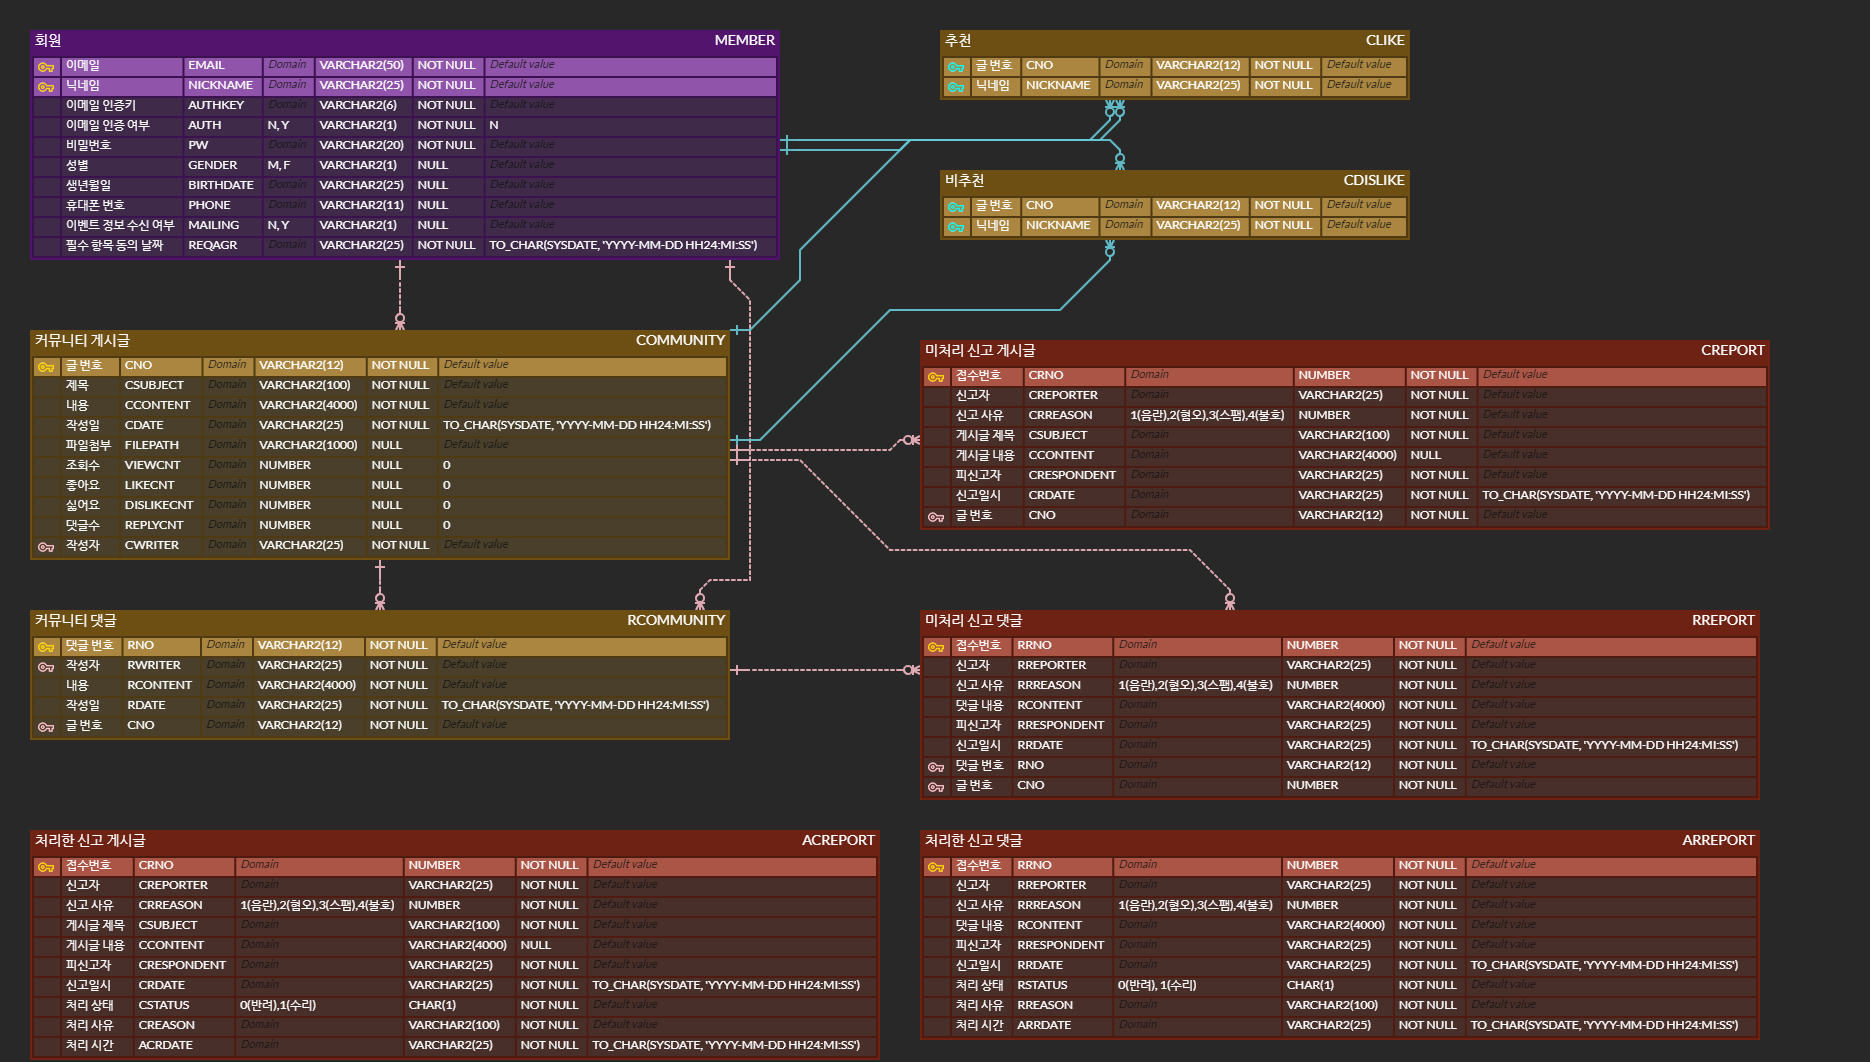Screen dimensions: 1870x1062
Task: Click the foreign key icon beside CWRITER
Action: tap(44, 545)
